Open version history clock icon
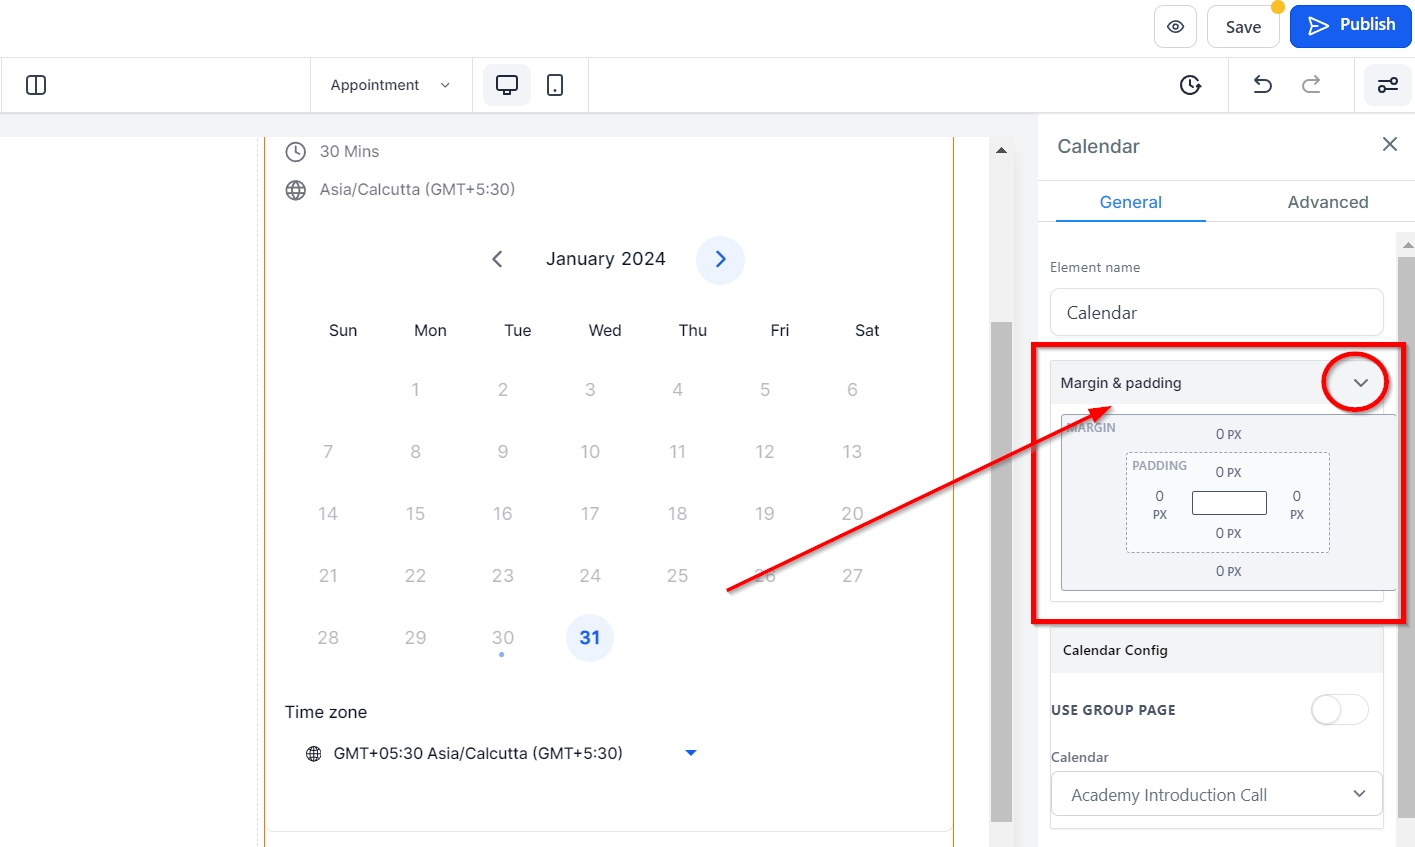Viewport: 1415px width, 847px height. (1190, 85)
